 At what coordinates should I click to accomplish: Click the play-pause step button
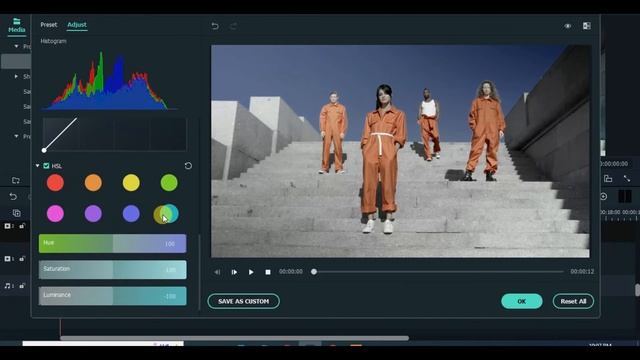click(x=234, y=272)
